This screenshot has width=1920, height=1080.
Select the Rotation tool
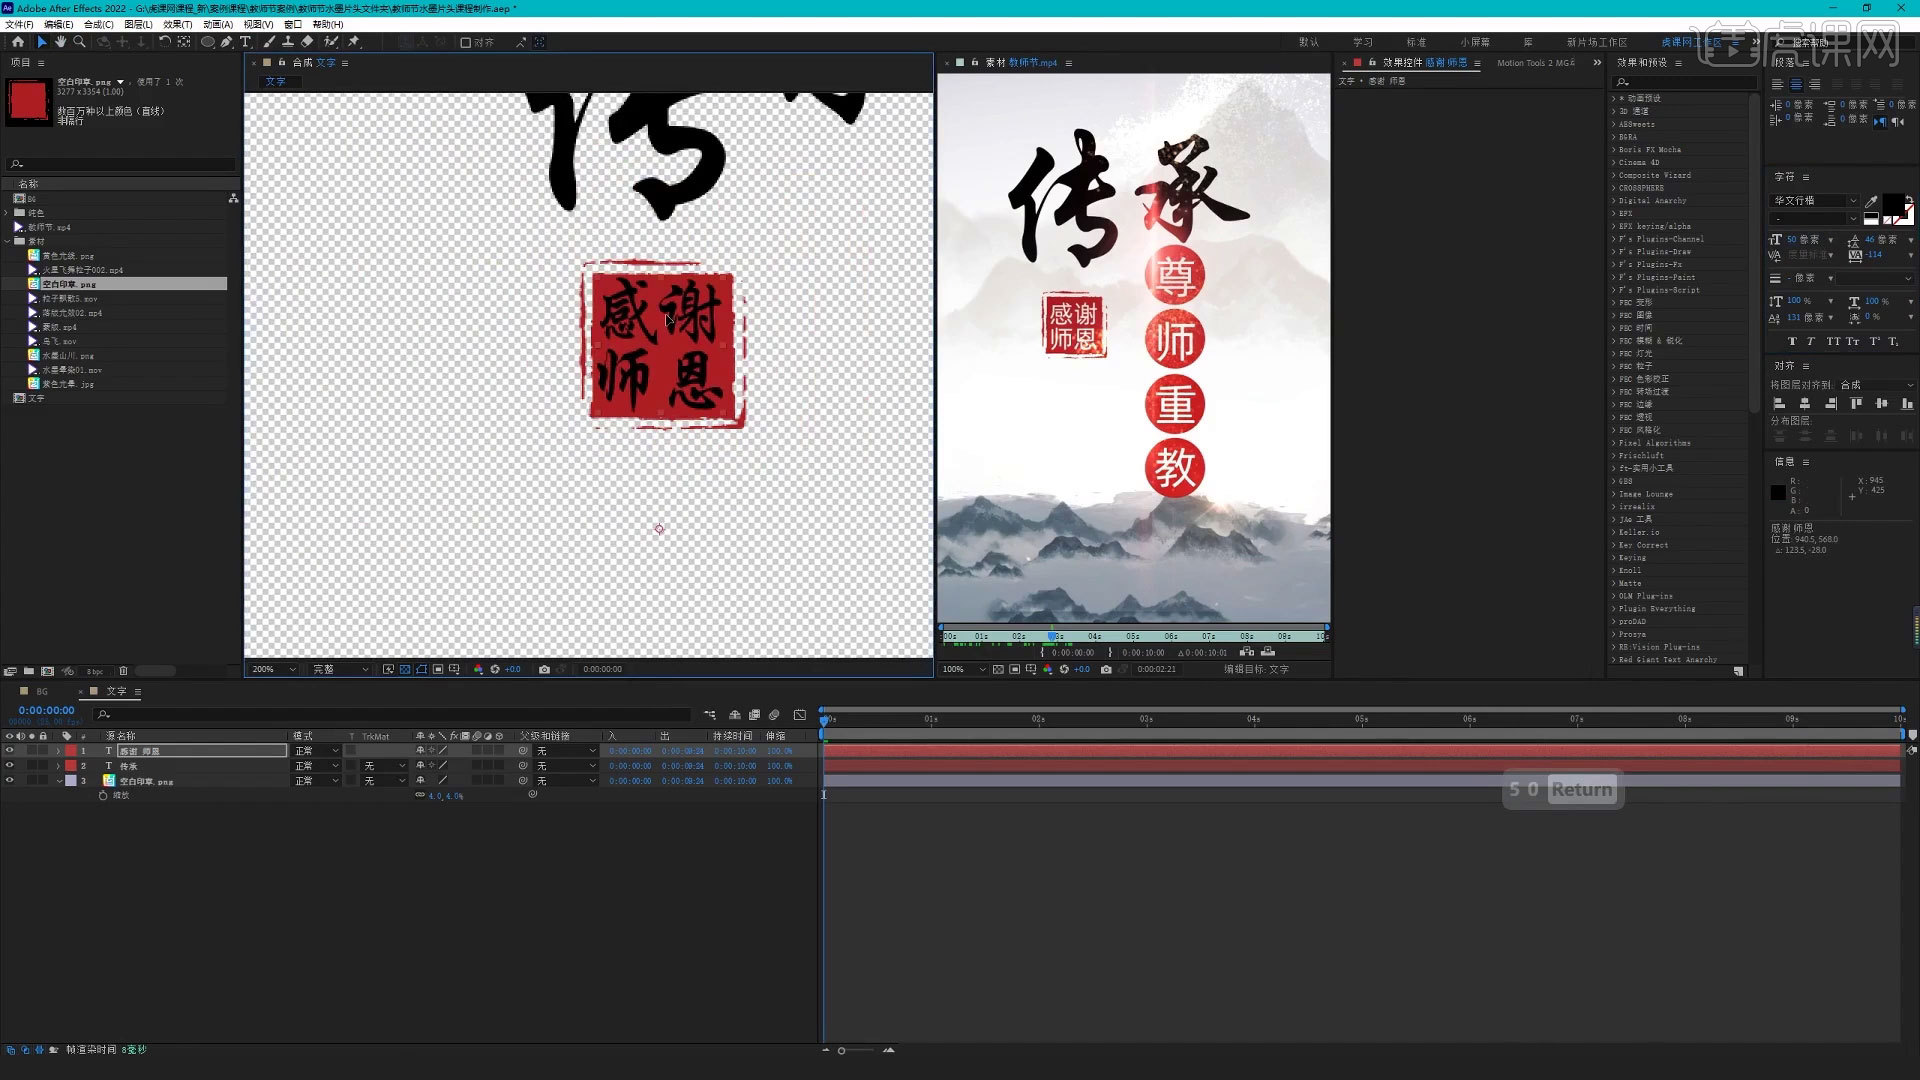coord(165,42)
